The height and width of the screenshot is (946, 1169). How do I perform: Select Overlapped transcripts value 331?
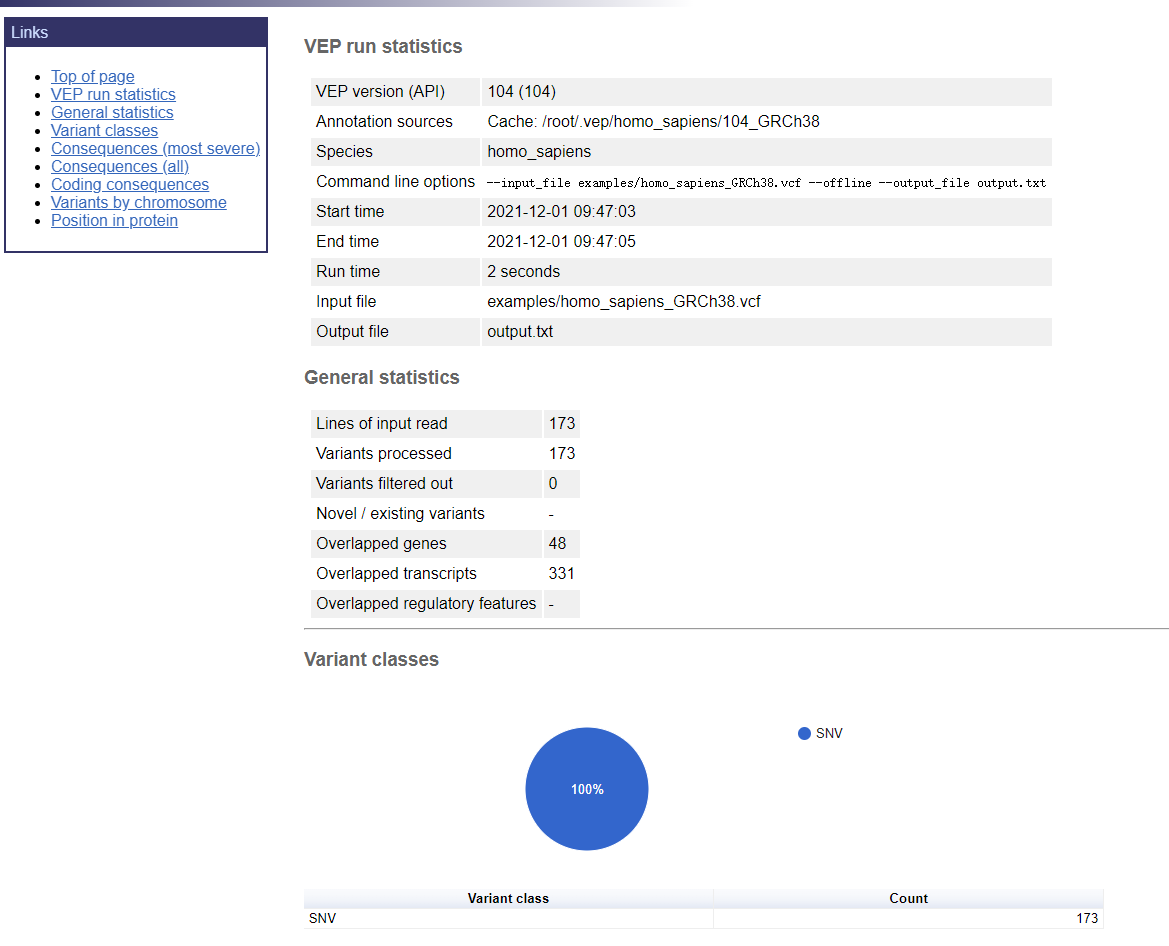coord(561,573)
